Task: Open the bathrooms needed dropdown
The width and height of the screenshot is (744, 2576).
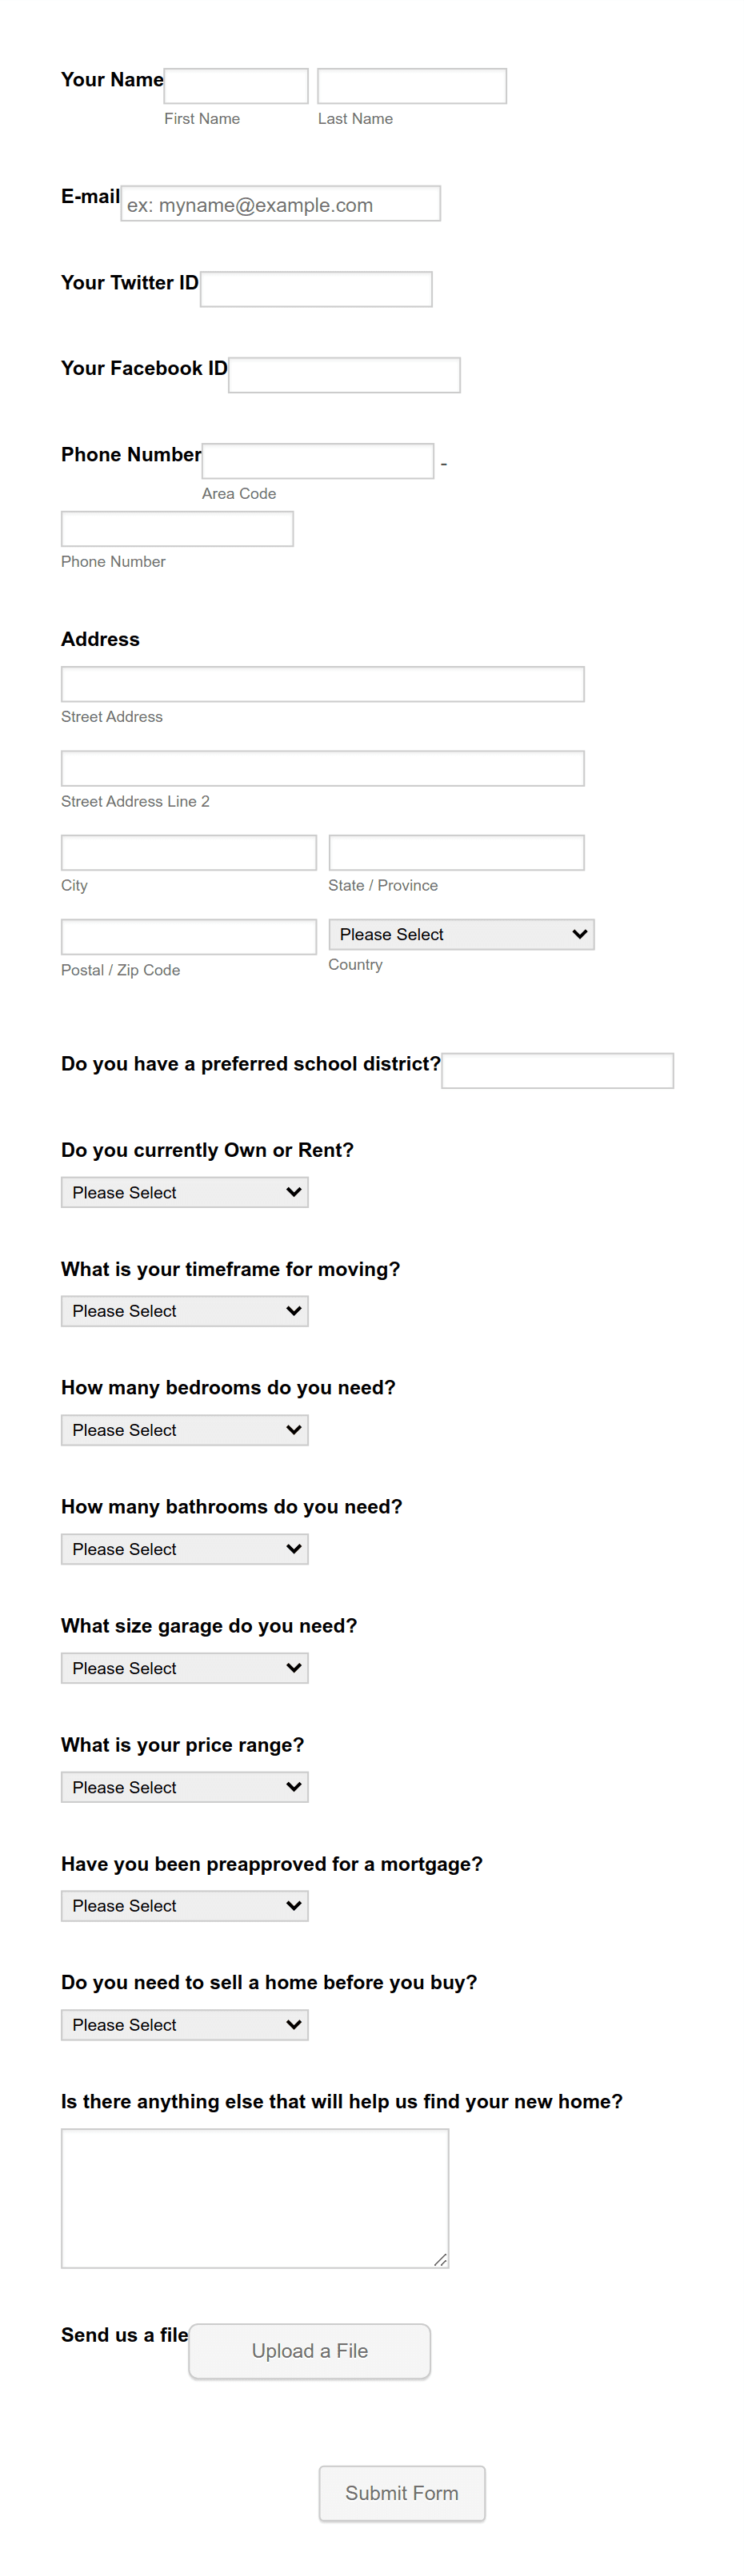Action: click(185, 1549)
